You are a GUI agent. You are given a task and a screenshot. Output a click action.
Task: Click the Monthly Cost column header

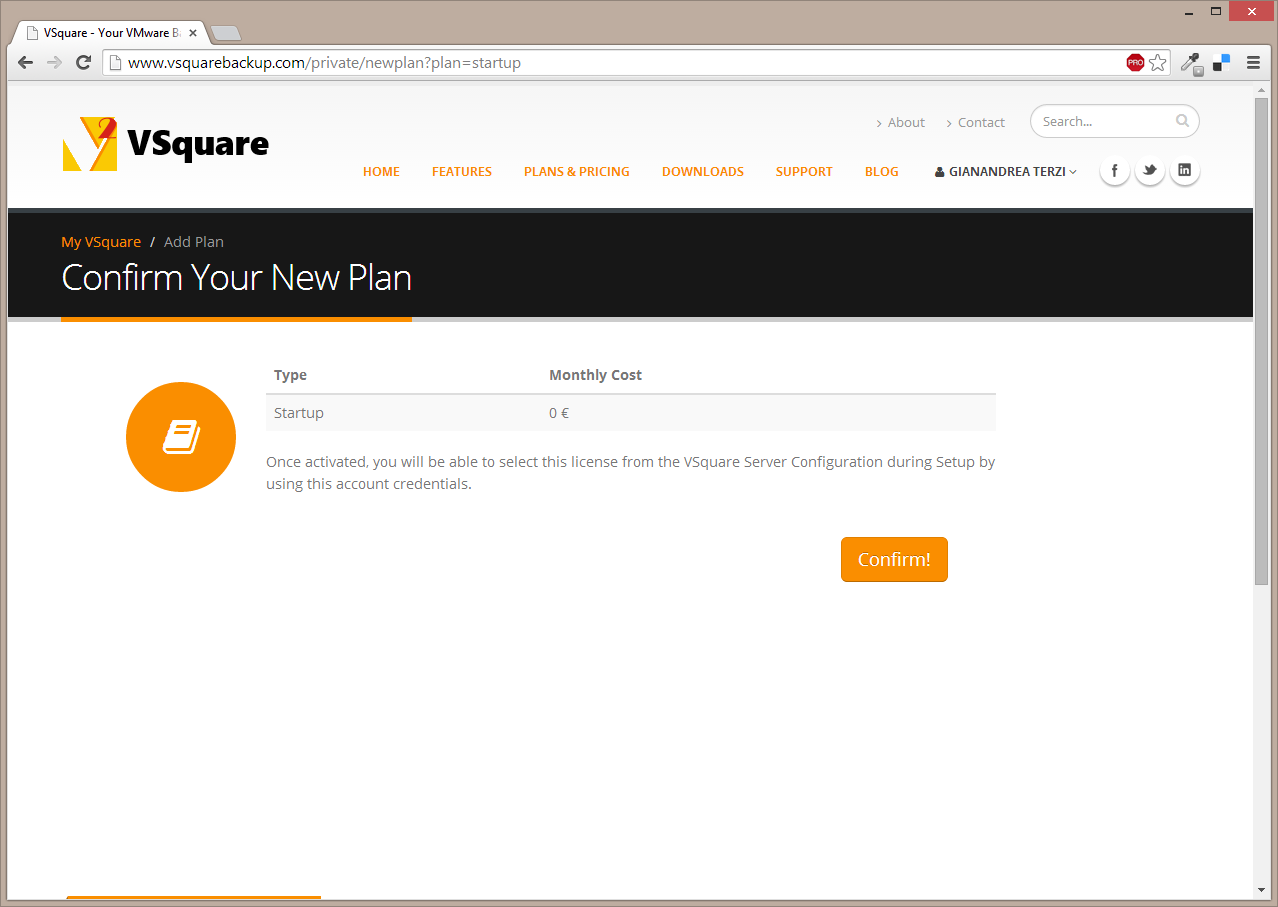pos(595,375)
